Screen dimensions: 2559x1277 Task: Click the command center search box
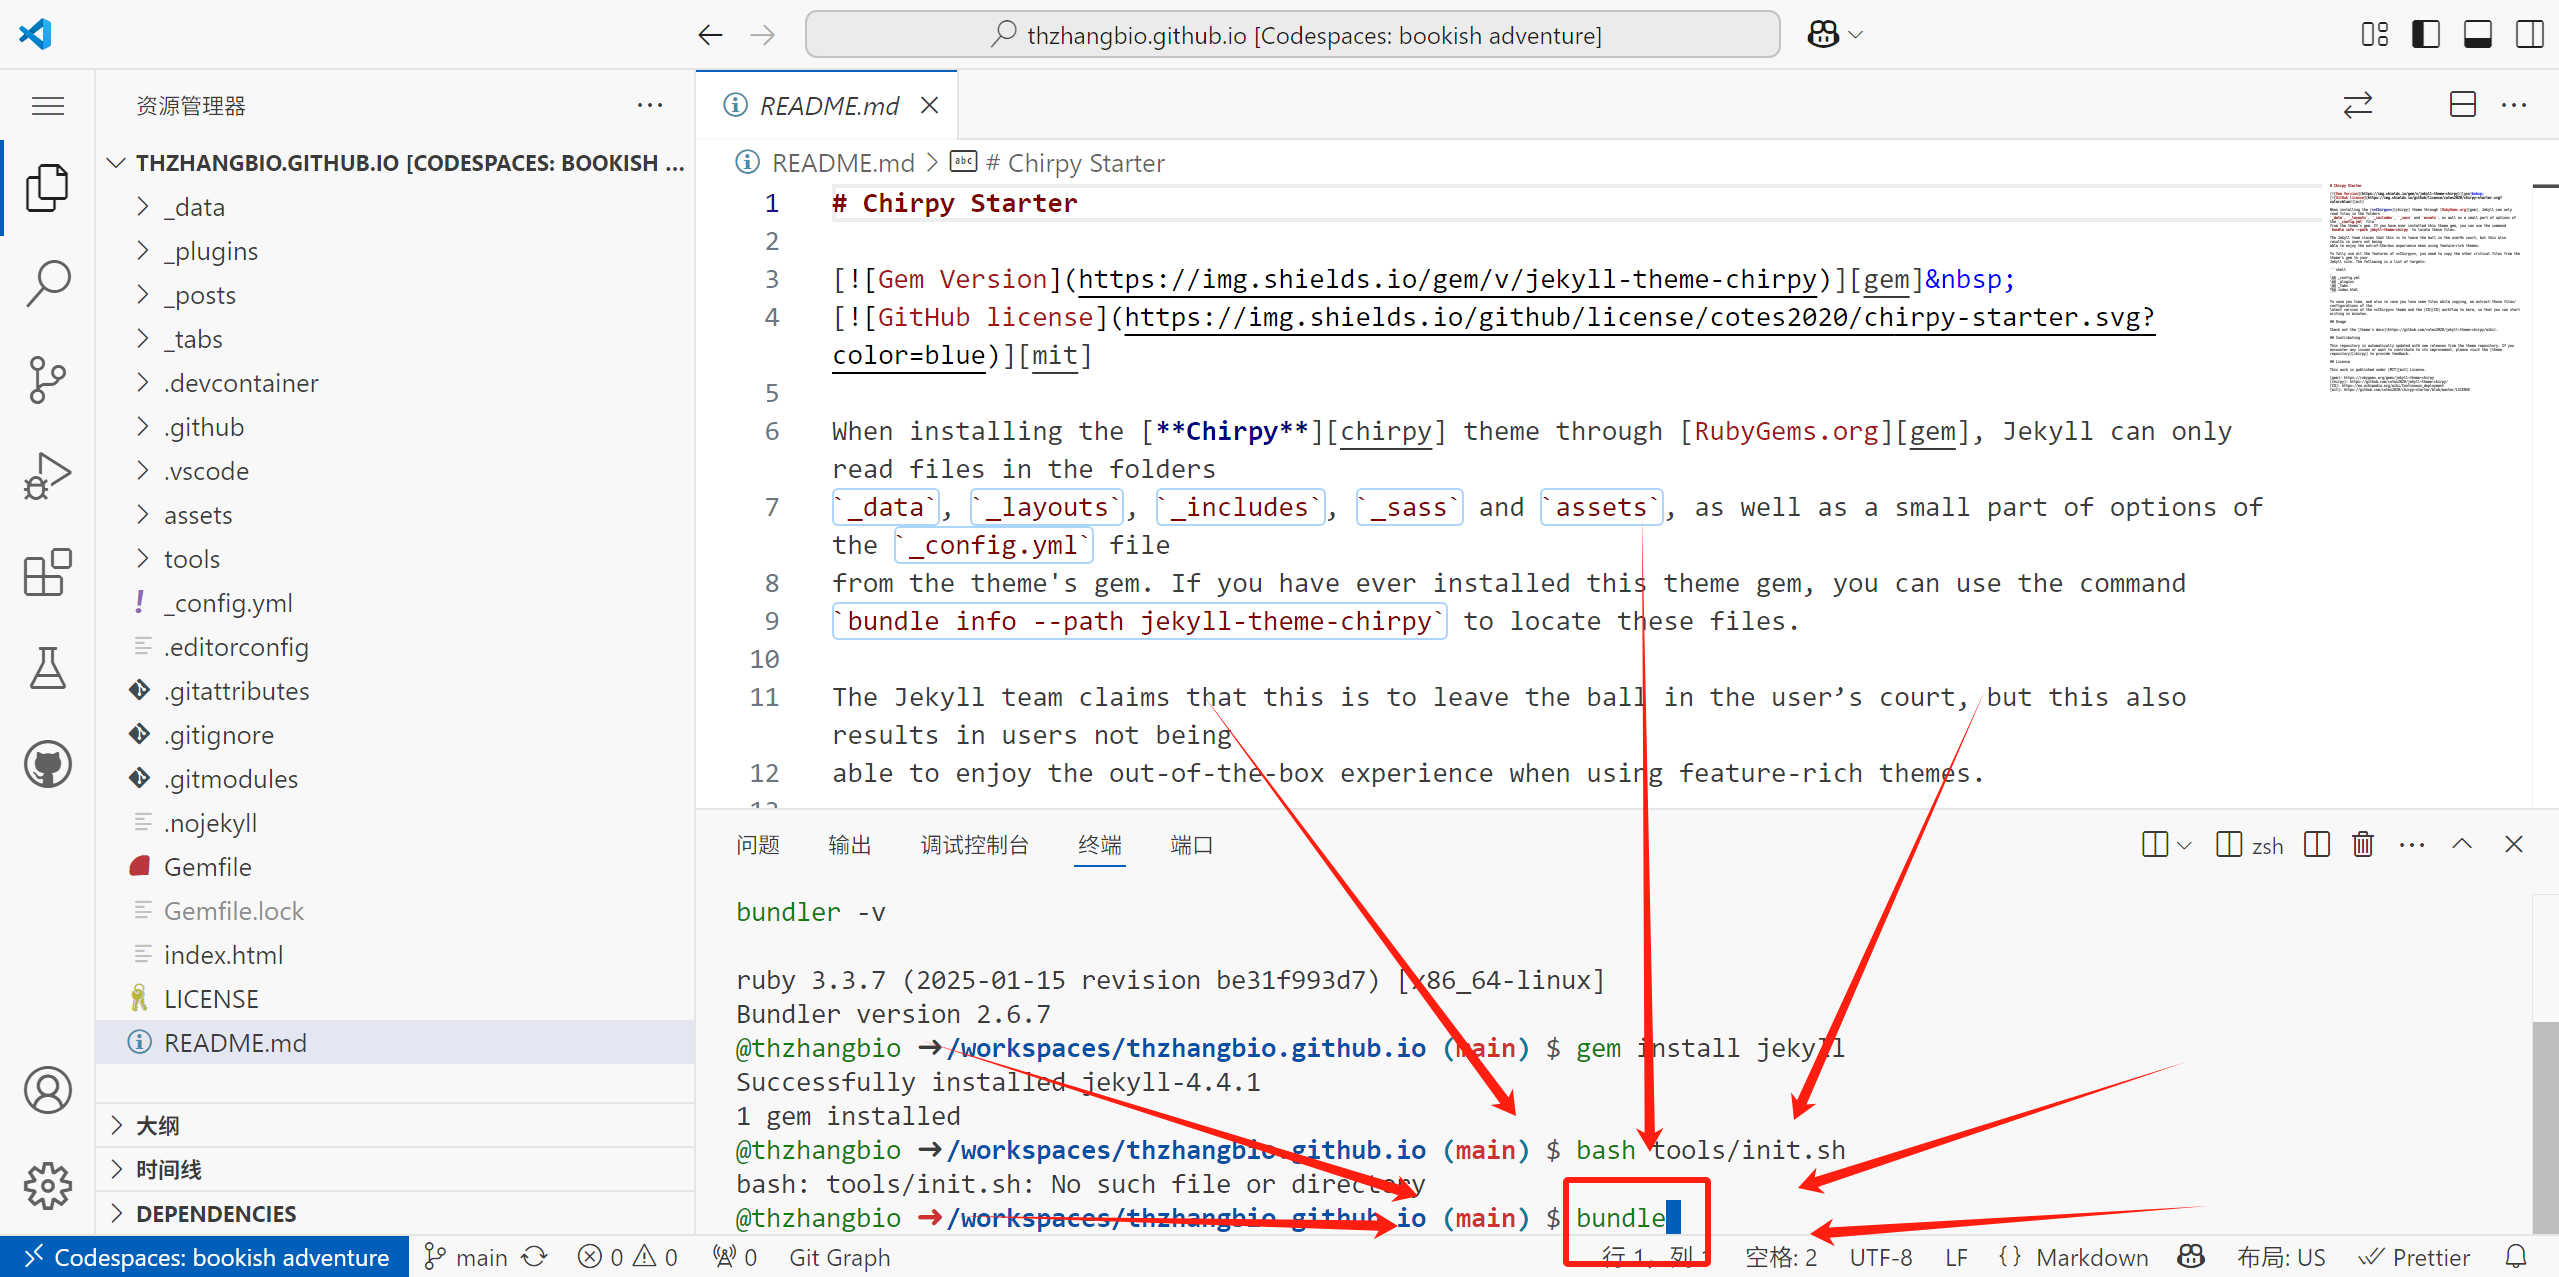pyautogui.click(x=1292, y=35)
